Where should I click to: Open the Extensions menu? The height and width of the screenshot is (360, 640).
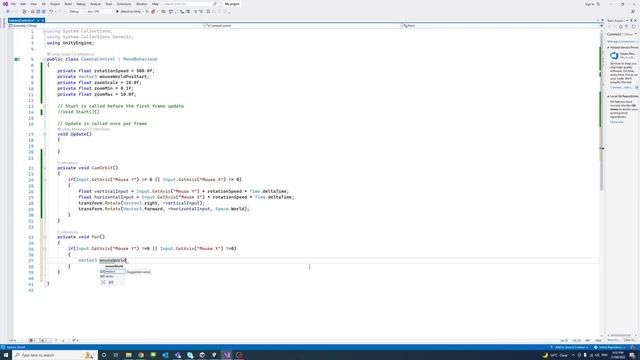click(124, 4)
